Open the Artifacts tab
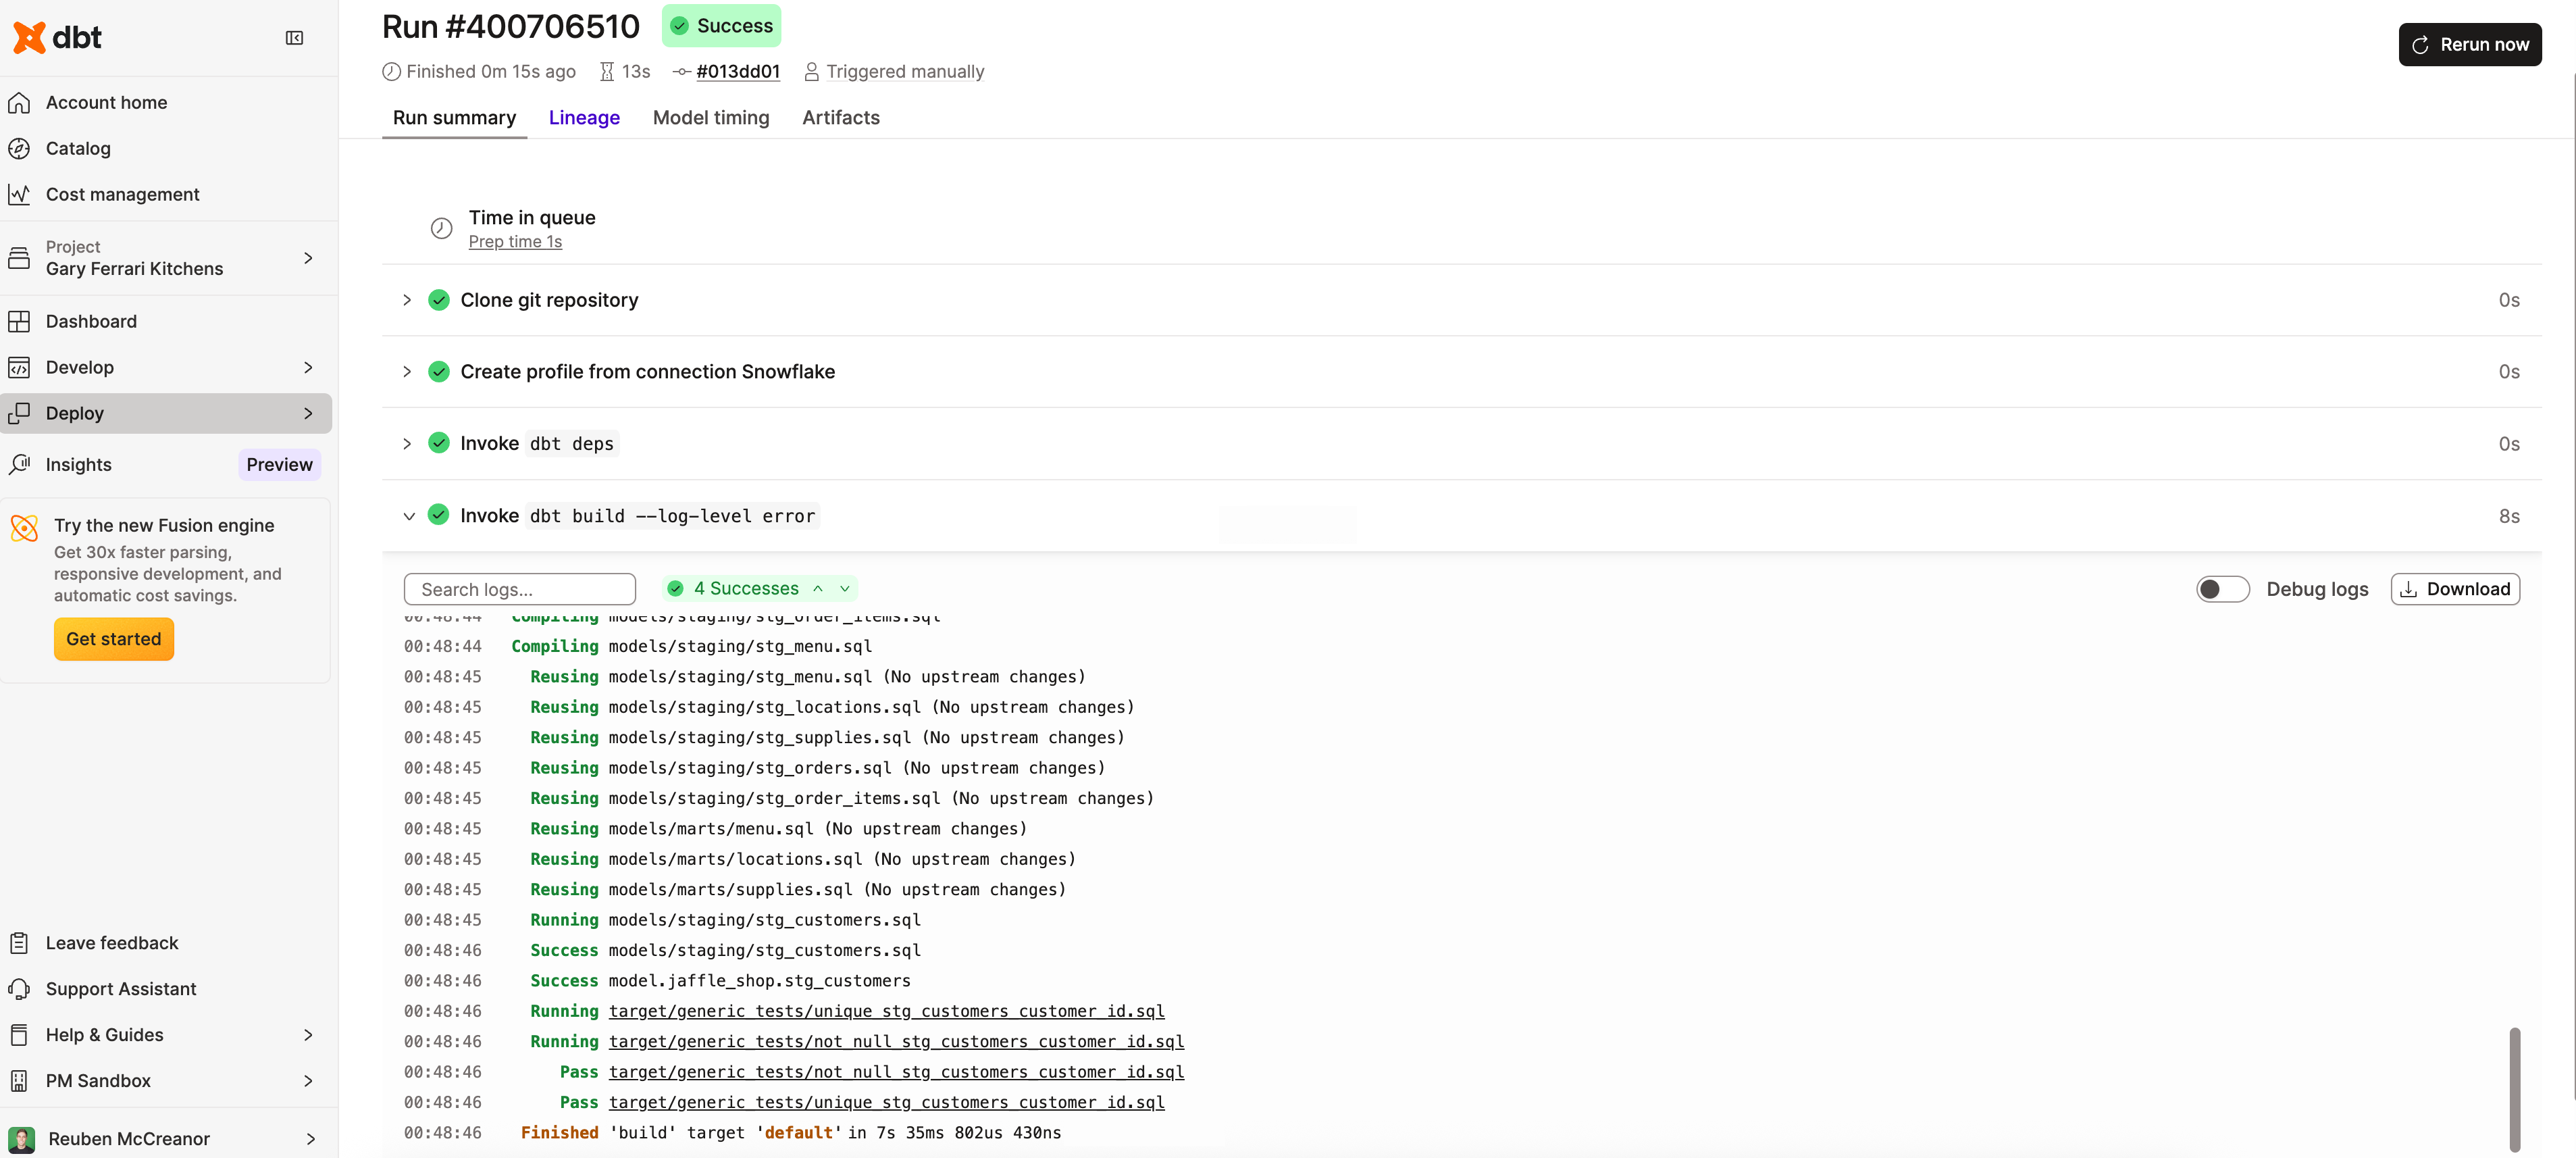Screen dimensions: 2576x1158 point(840,118)
